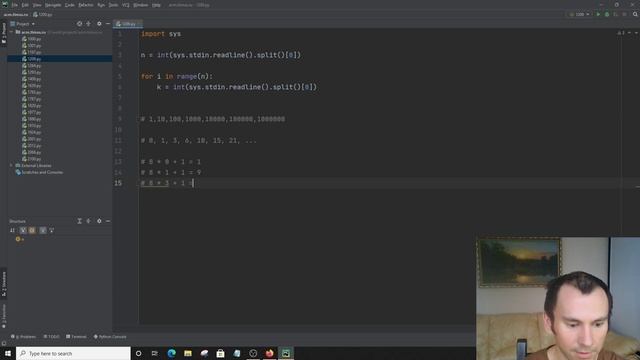Open the Windows Start menu
Screen dimensions: 640x360
pyautogui.click(x=8, y=353)
